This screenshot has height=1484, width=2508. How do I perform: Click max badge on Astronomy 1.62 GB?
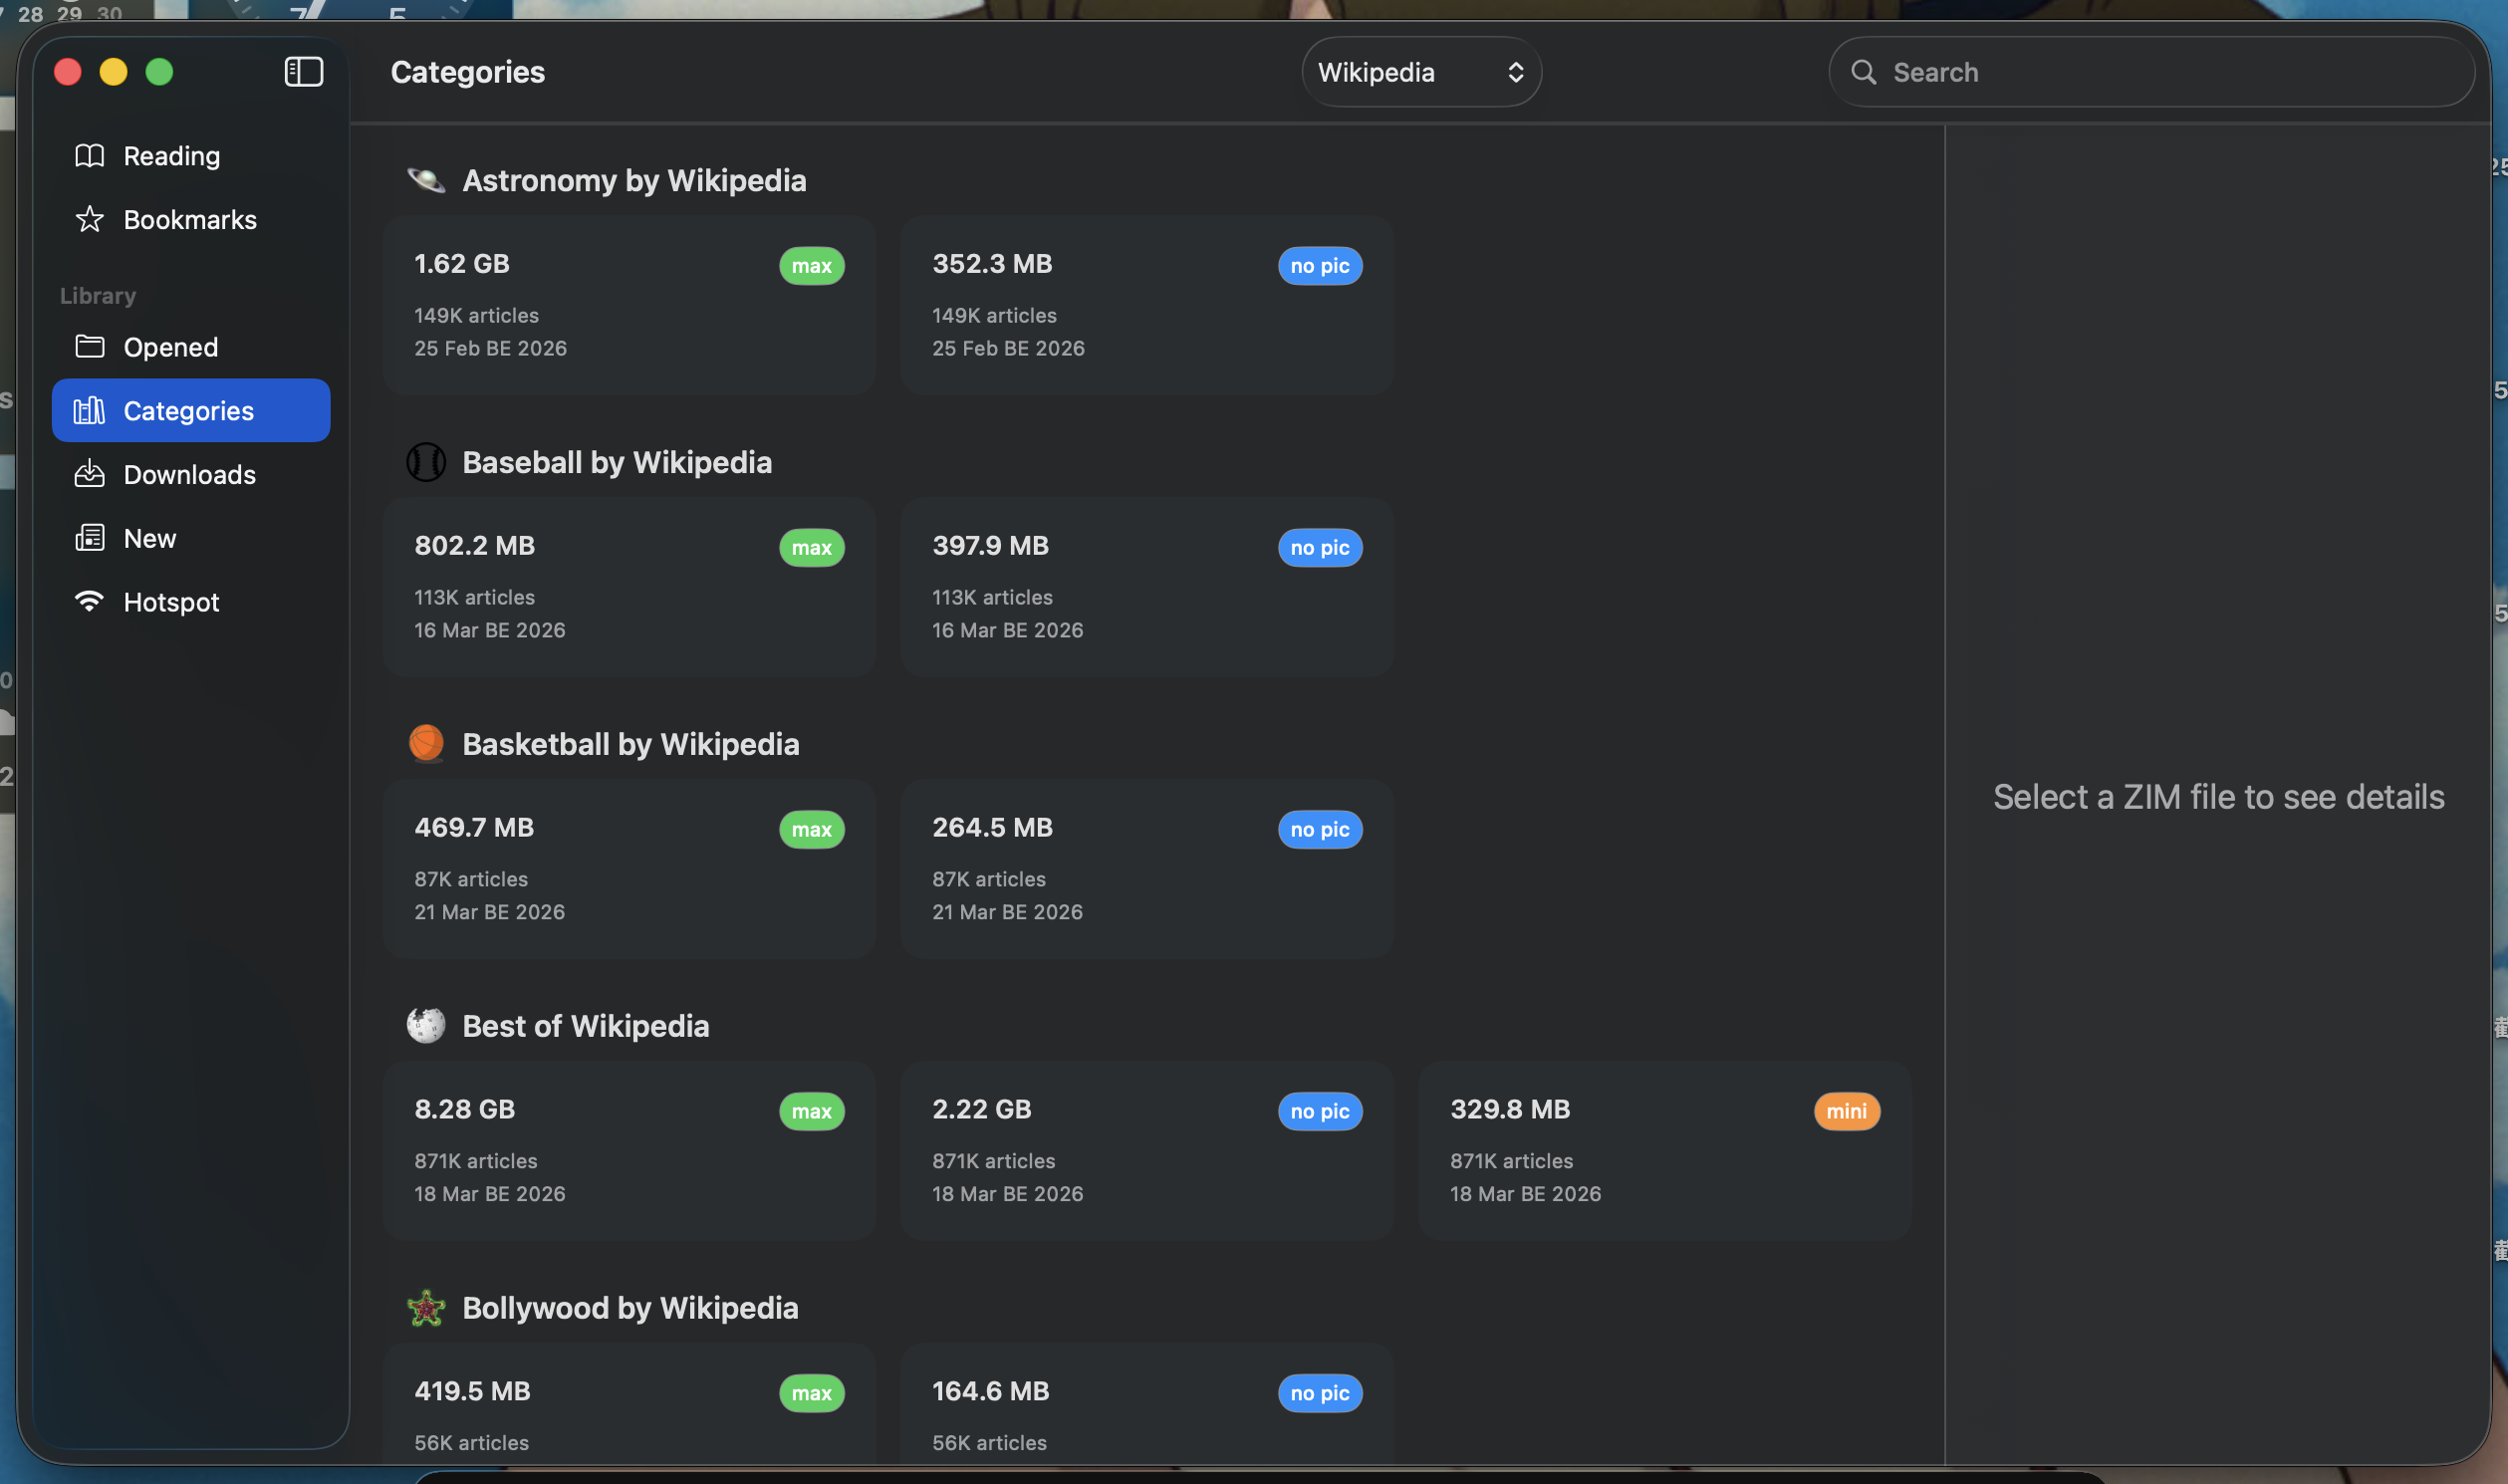(812, 266)
